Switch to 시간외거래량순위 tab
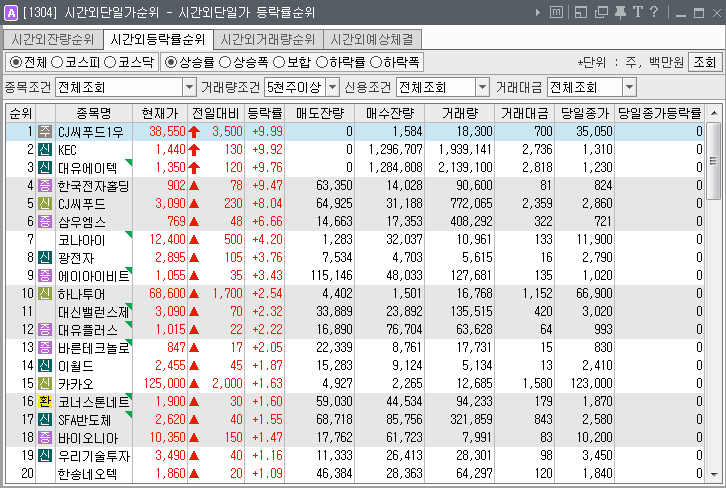Image resolution: width=726 pixels, height=488 pixels. [x=268, y=39]
